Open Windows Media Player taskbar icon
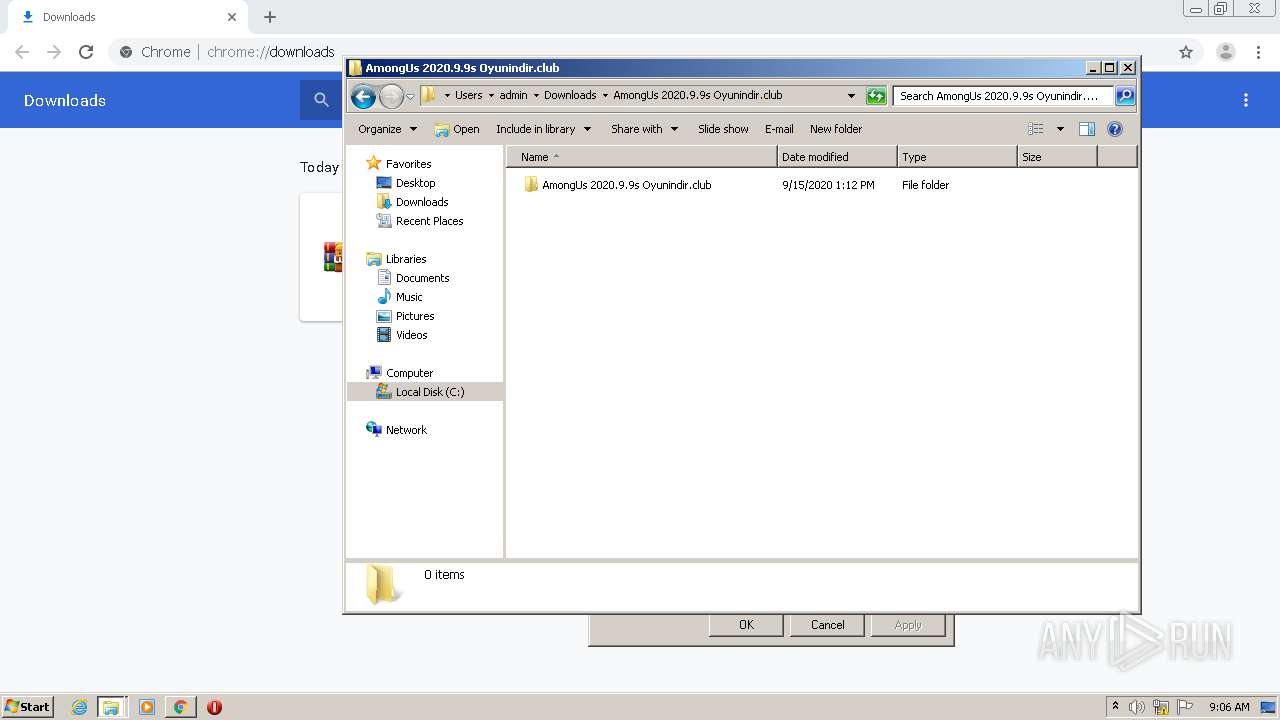The height and width of the screenshot is (720, 1280). coord(147,707)
